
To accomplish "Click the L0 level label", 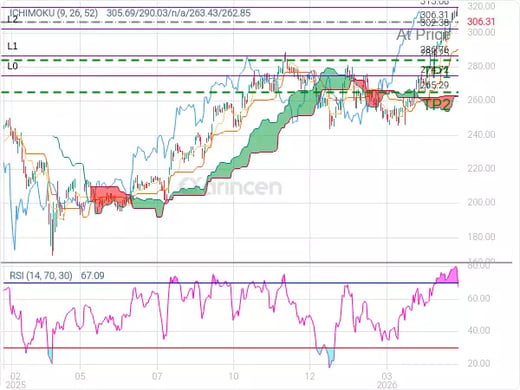I will pos(12,66).
